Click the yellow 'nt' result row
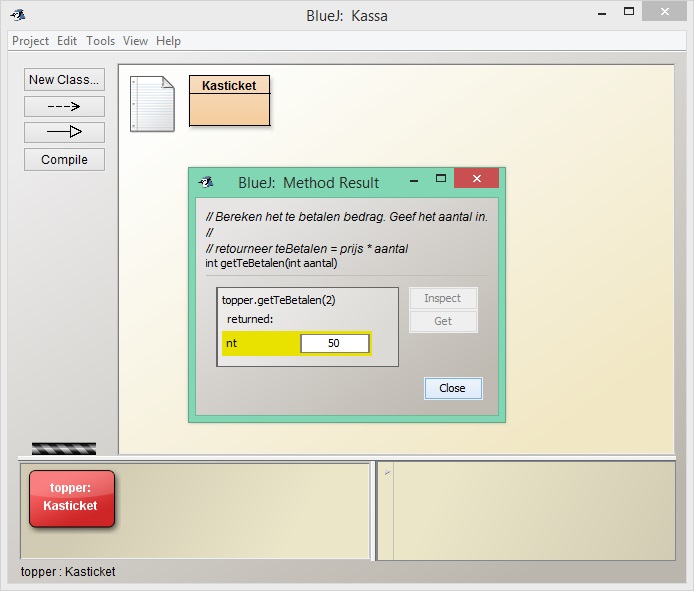Image resolution: width=694 pixels, height=591 pixels. point(297,344)
